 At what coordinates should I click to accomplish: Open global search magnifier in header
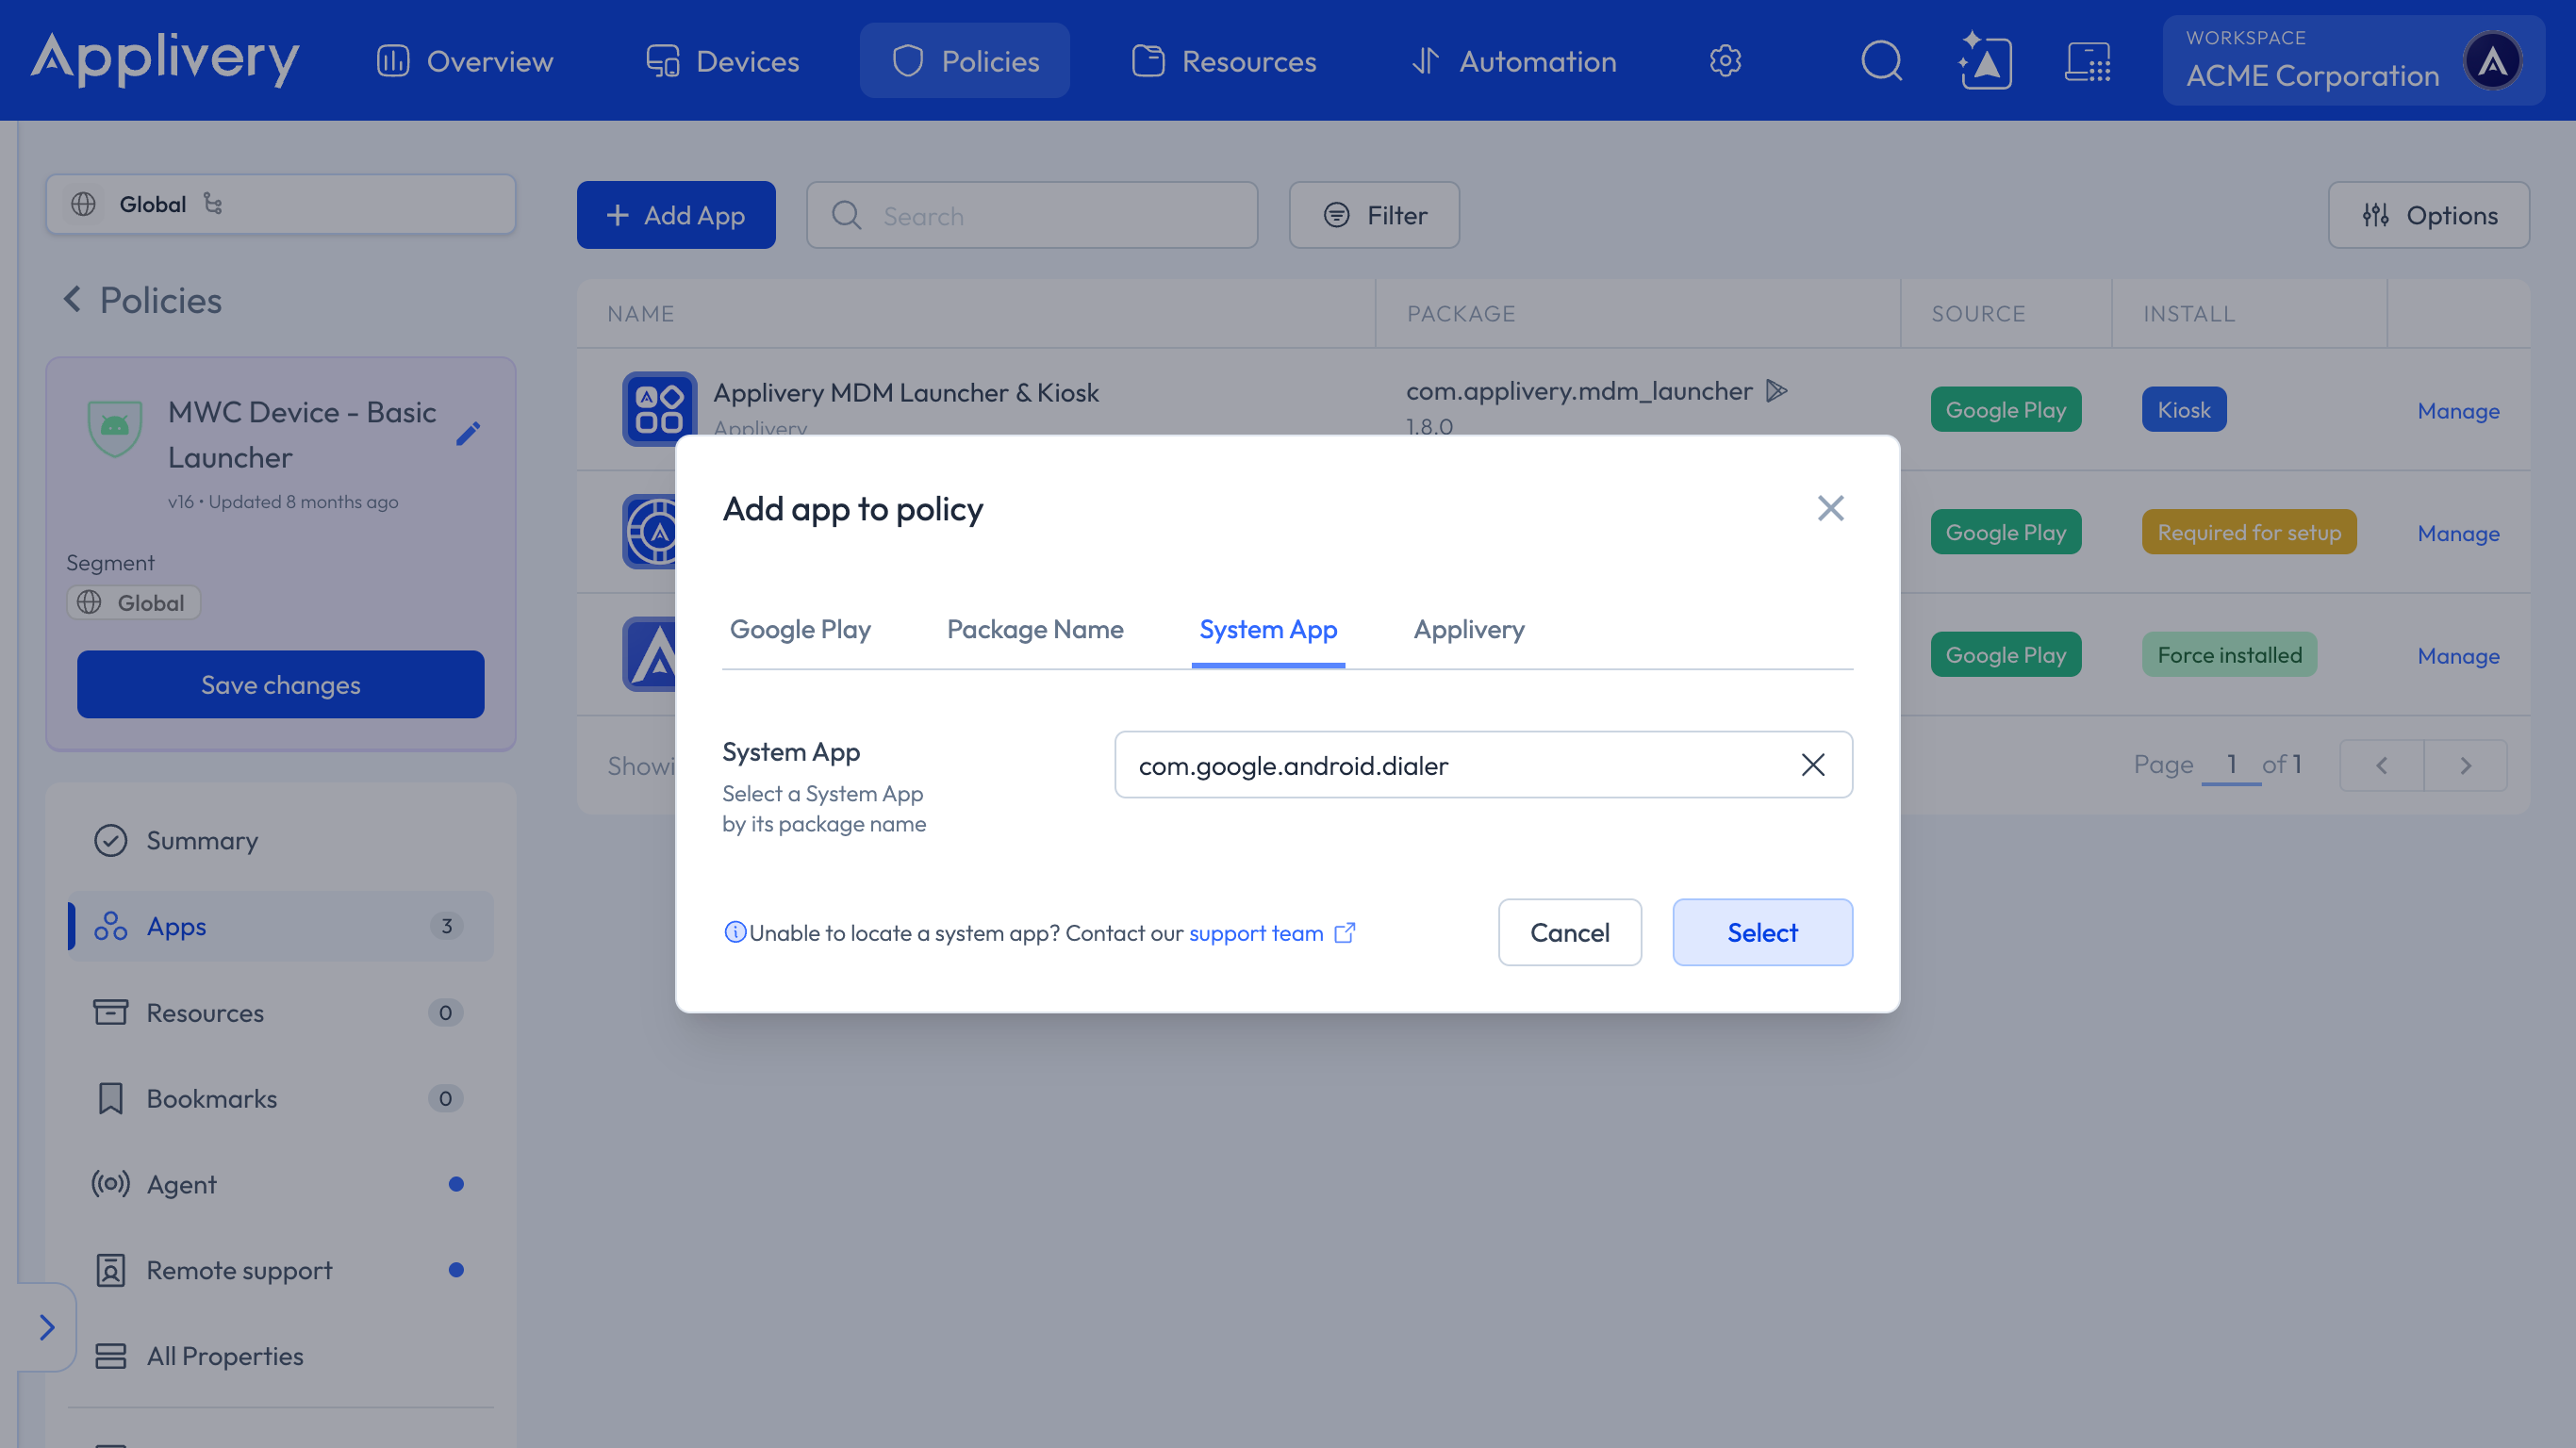1881,61
